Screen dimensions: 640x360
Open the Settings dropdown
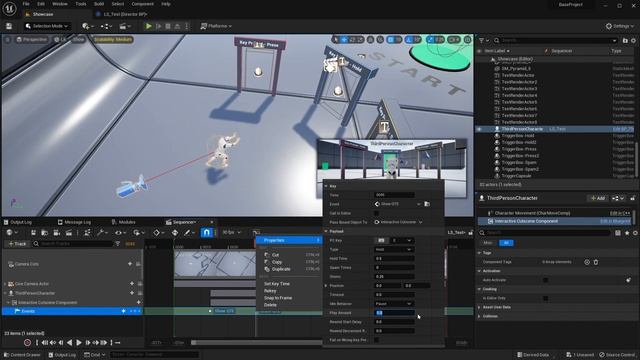click(x=620, y=26)
